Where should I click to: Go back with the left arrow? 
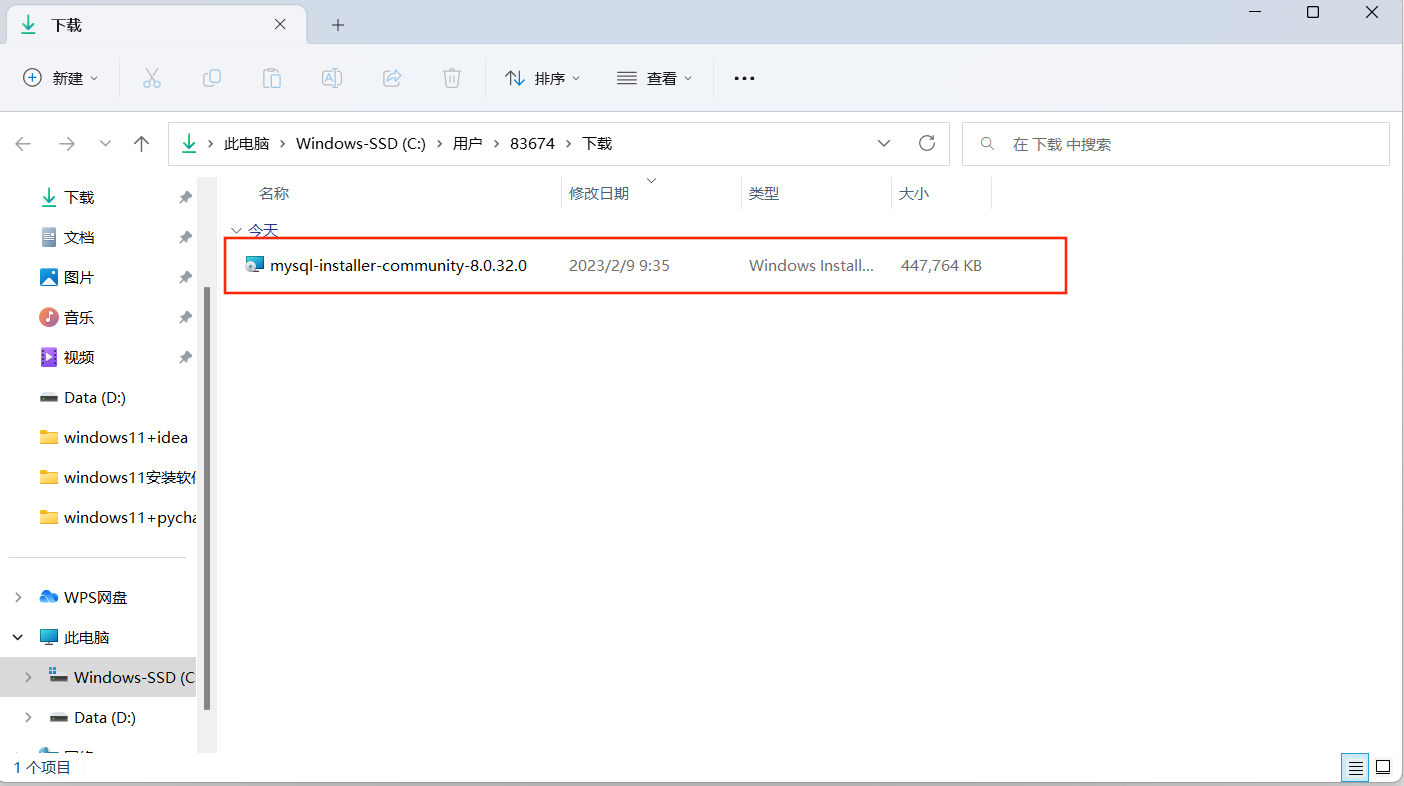click(x=24, y=144)
